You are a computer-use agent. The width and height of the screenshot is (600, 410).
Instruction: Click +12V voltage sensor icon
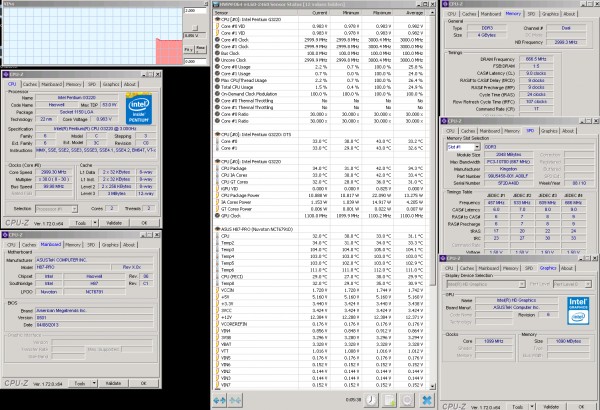point(217,317)
